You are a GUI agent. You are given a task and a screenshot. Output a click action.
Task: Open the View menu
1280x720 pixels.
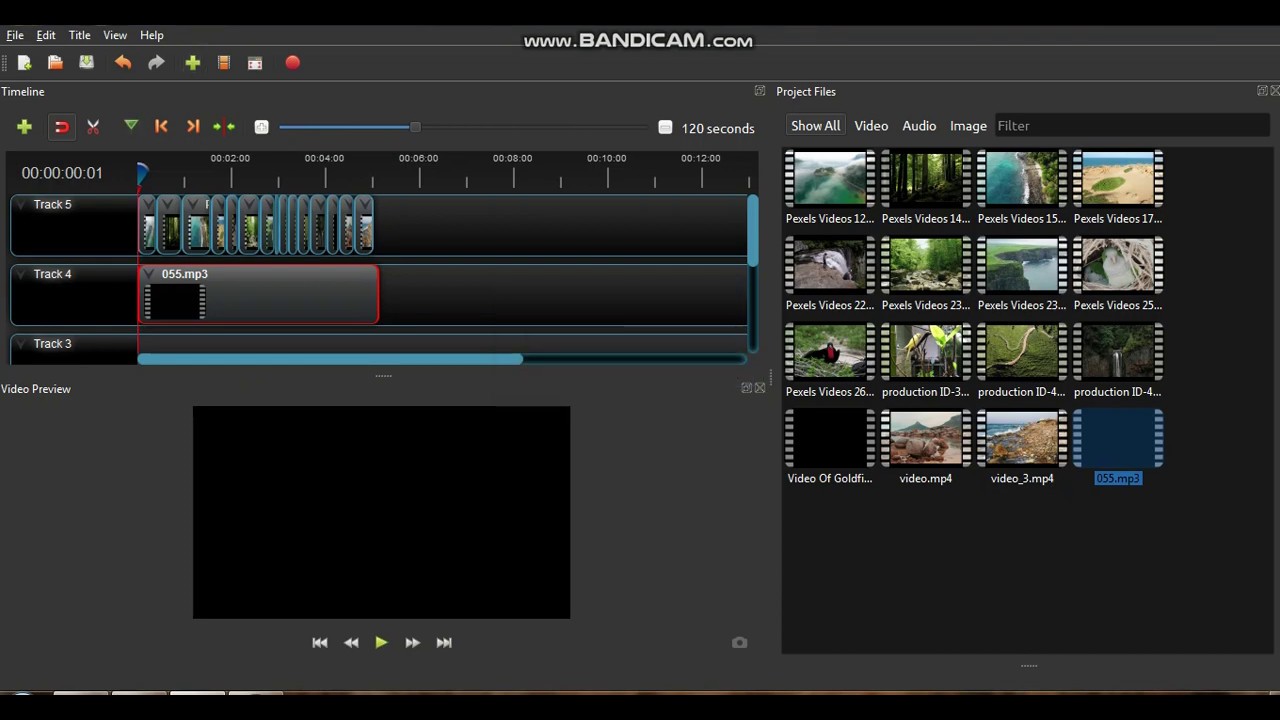click(x=115, y=35)
